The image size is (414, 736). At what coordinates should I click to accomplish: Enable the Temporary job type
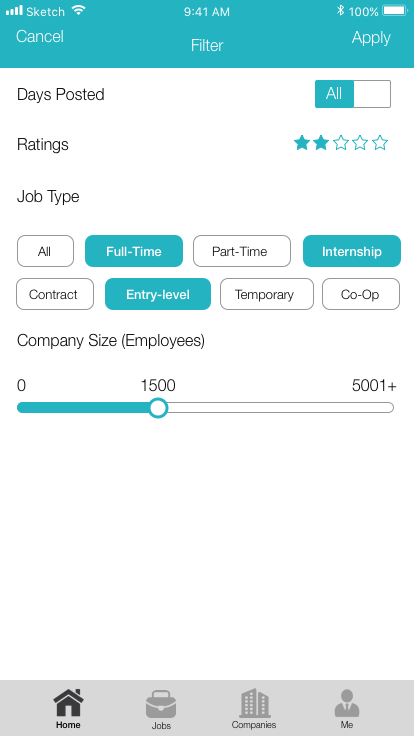pos(267,294)
